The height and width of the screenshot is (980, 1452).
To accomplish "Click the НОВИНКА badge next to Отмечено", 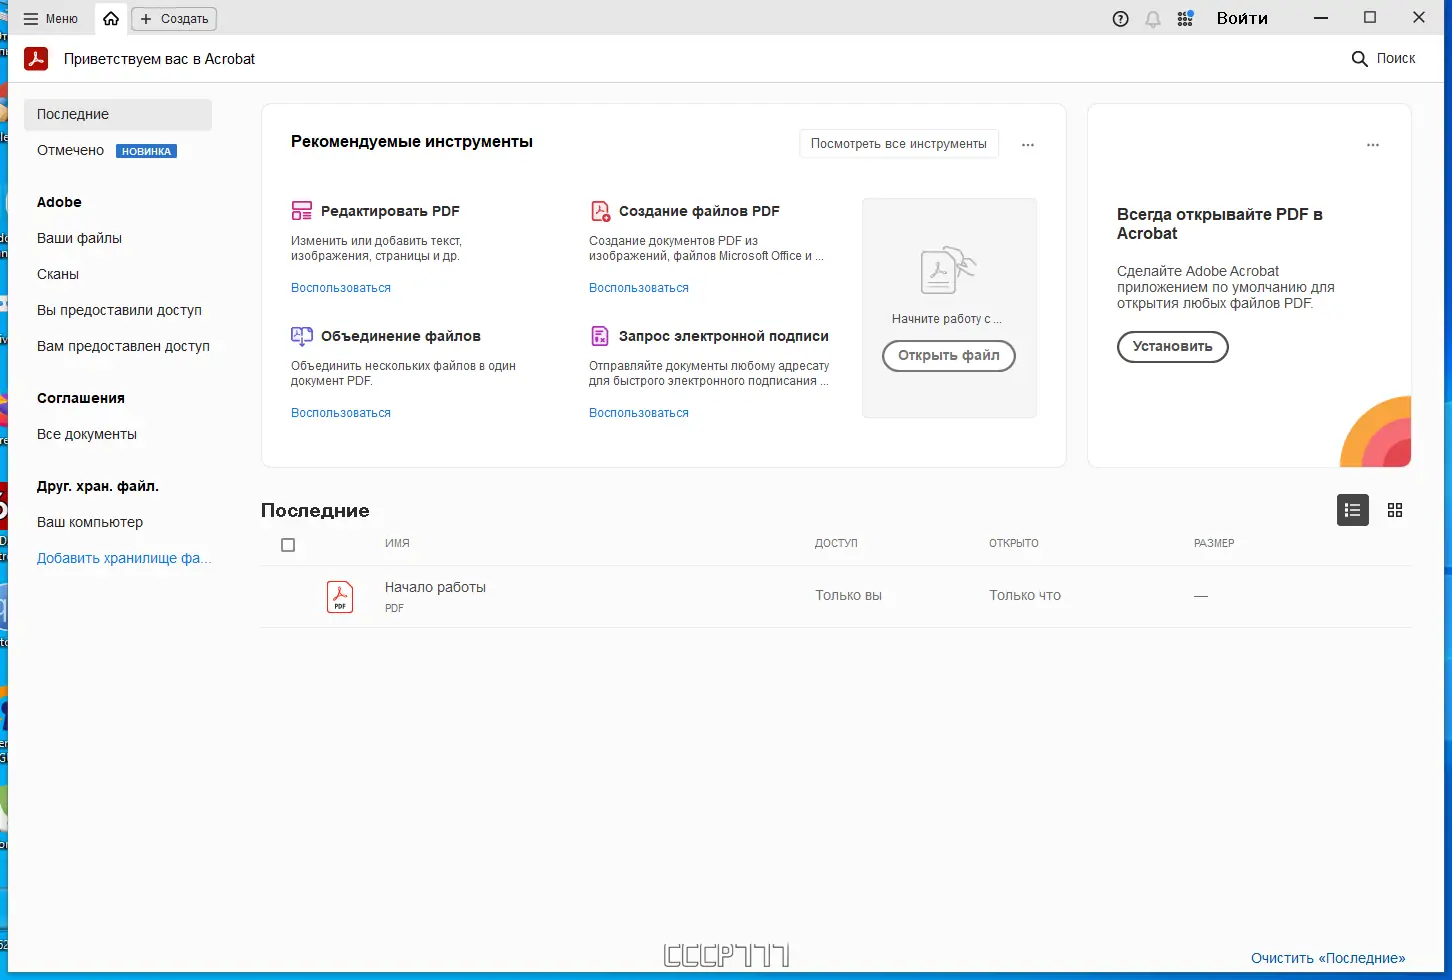I will (x=146, y=151).
